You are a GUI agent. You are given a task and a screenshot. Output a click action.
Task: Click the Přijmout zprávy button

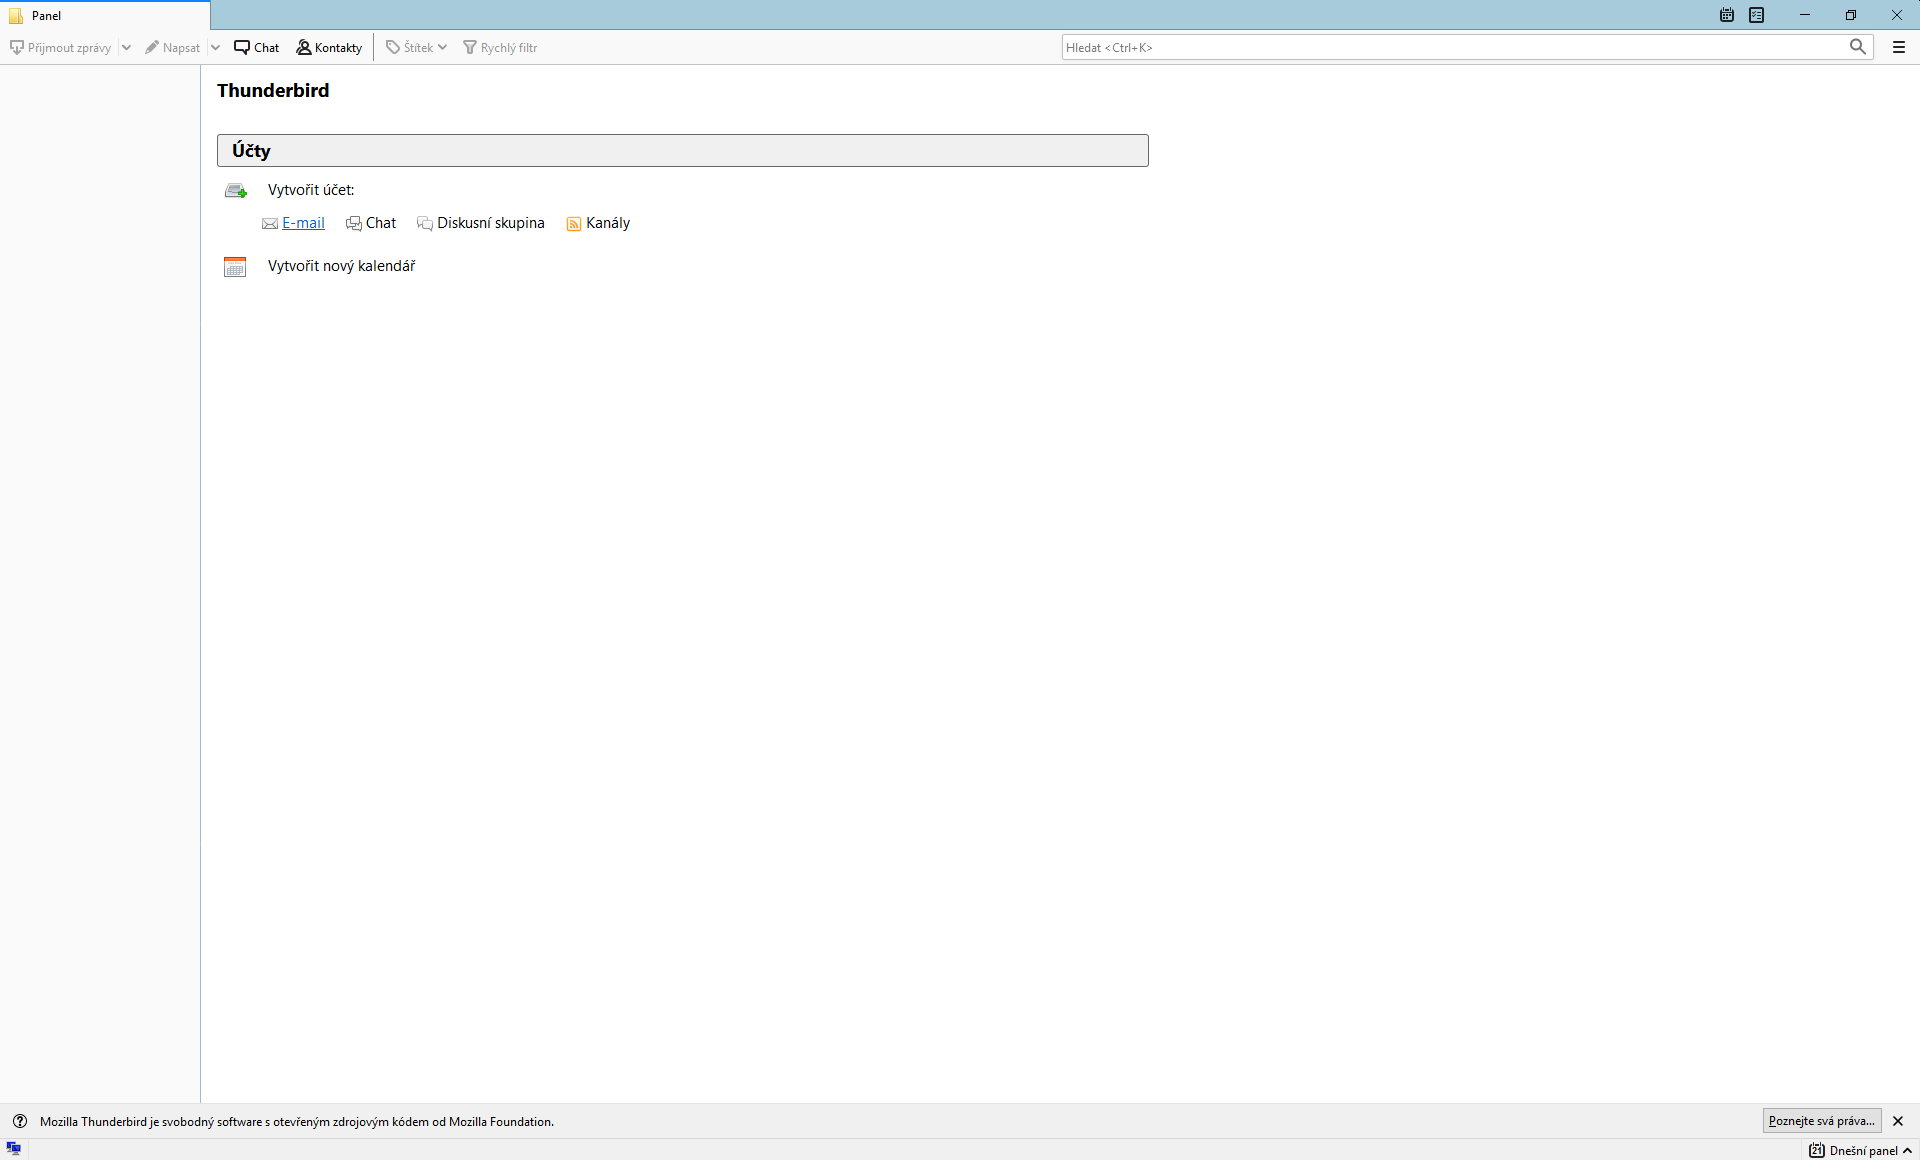[60, 47]
